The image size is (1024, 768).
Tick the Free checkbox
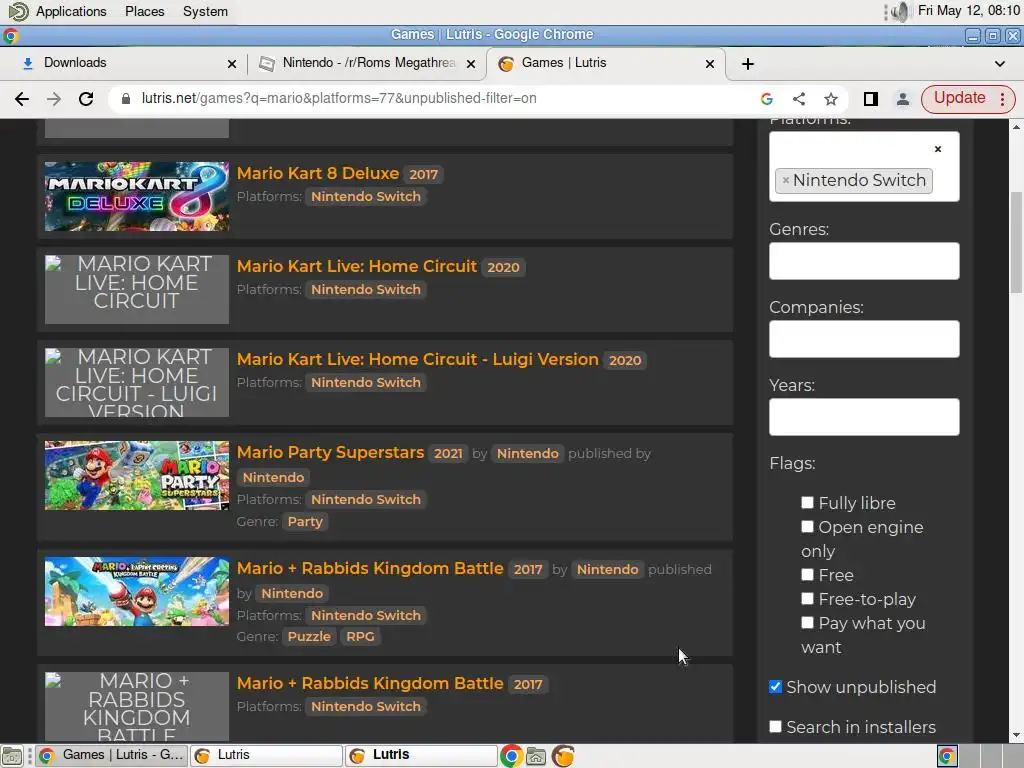click(x=807, y=574)
